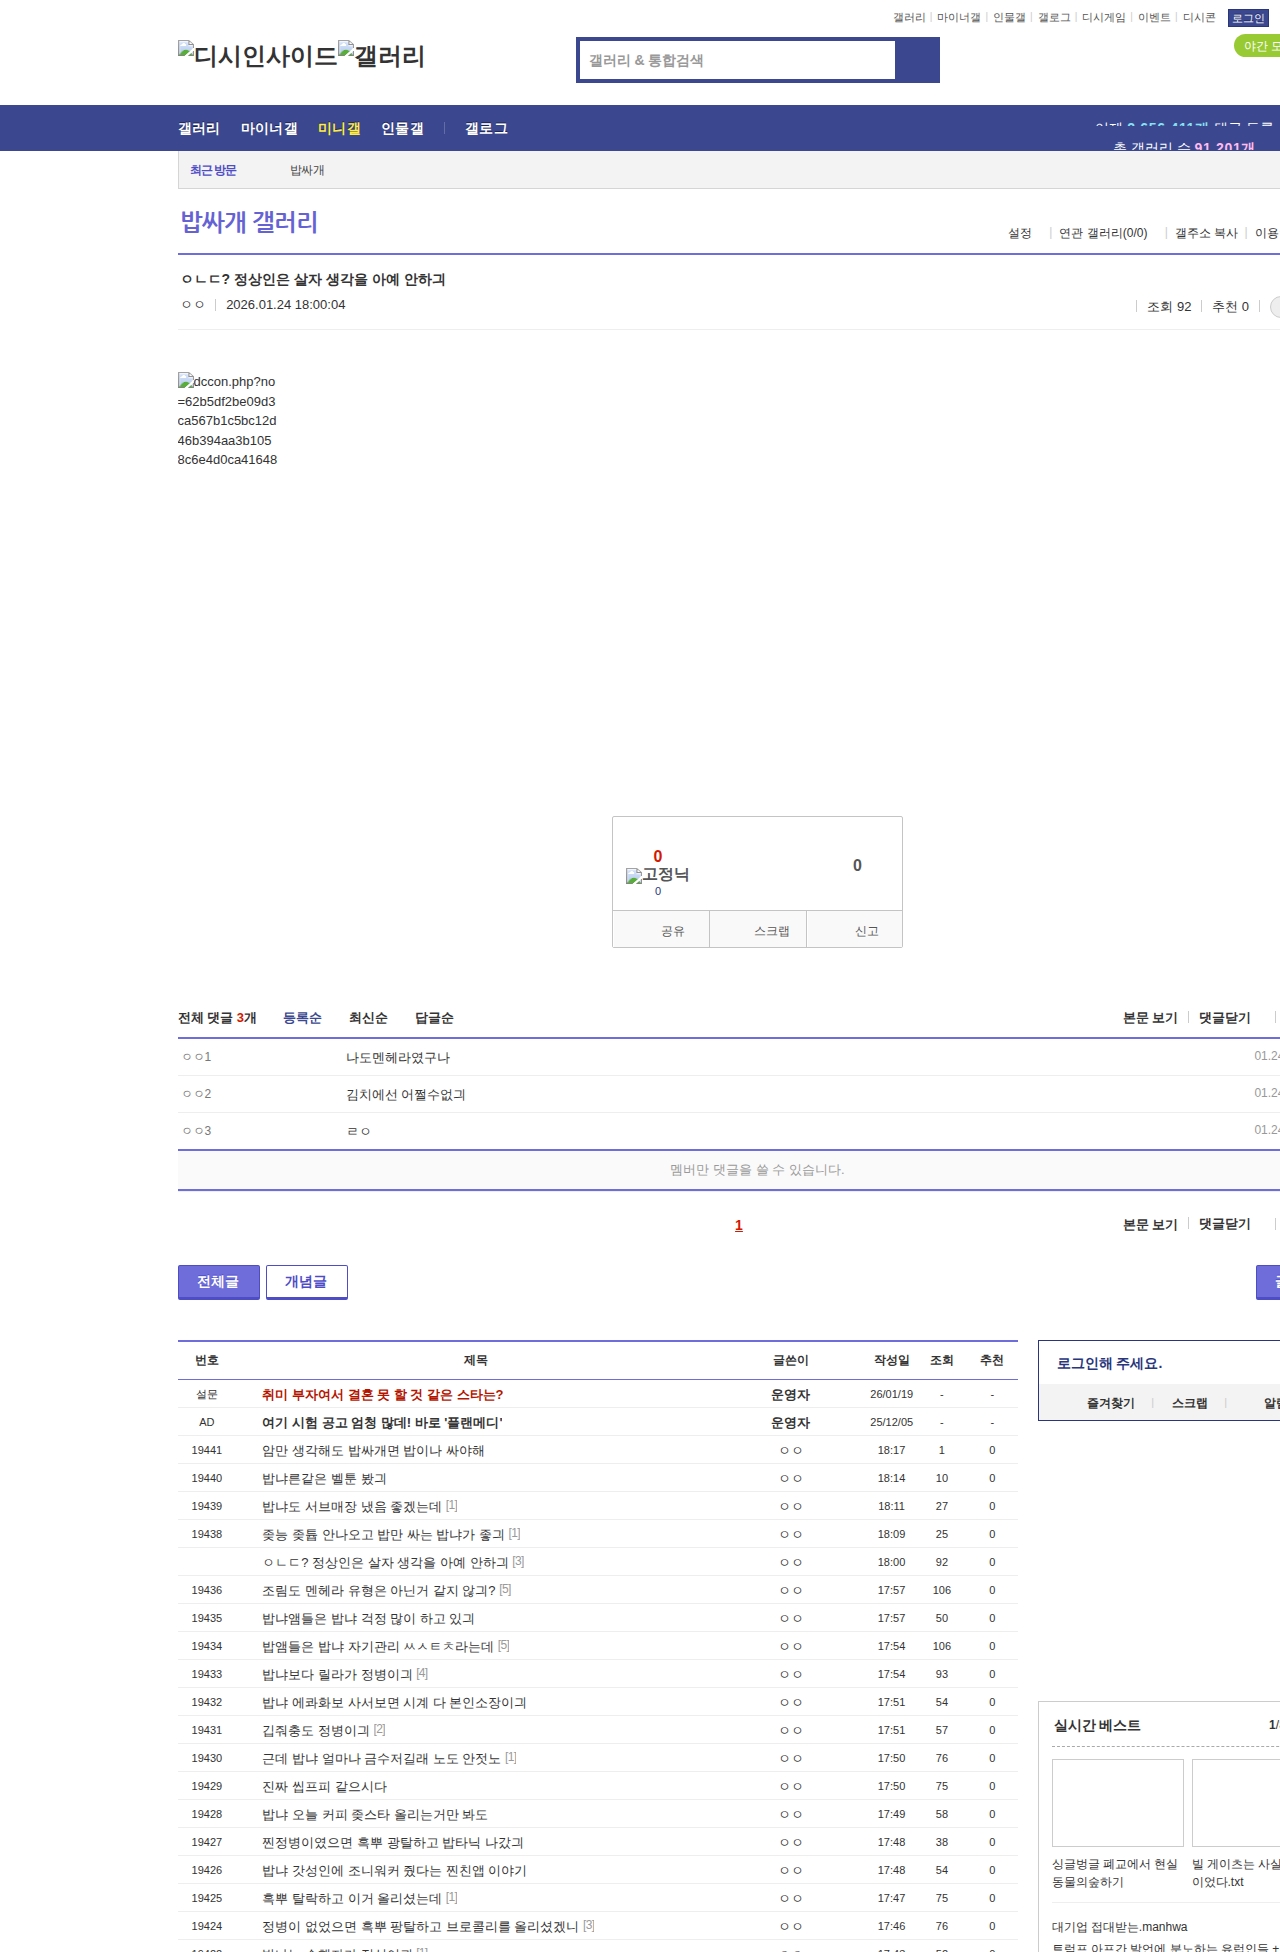Screen dimensions: 1280x1952
Task: Click the 갤러리 logo next to 디시인사이드
Action: (x=381, y=55)
